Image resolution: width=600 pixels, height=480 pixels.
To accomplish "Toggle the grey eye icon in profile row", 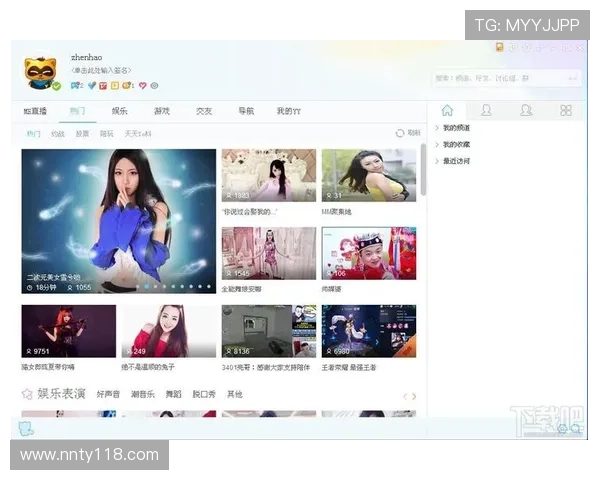I will [154, 86].
